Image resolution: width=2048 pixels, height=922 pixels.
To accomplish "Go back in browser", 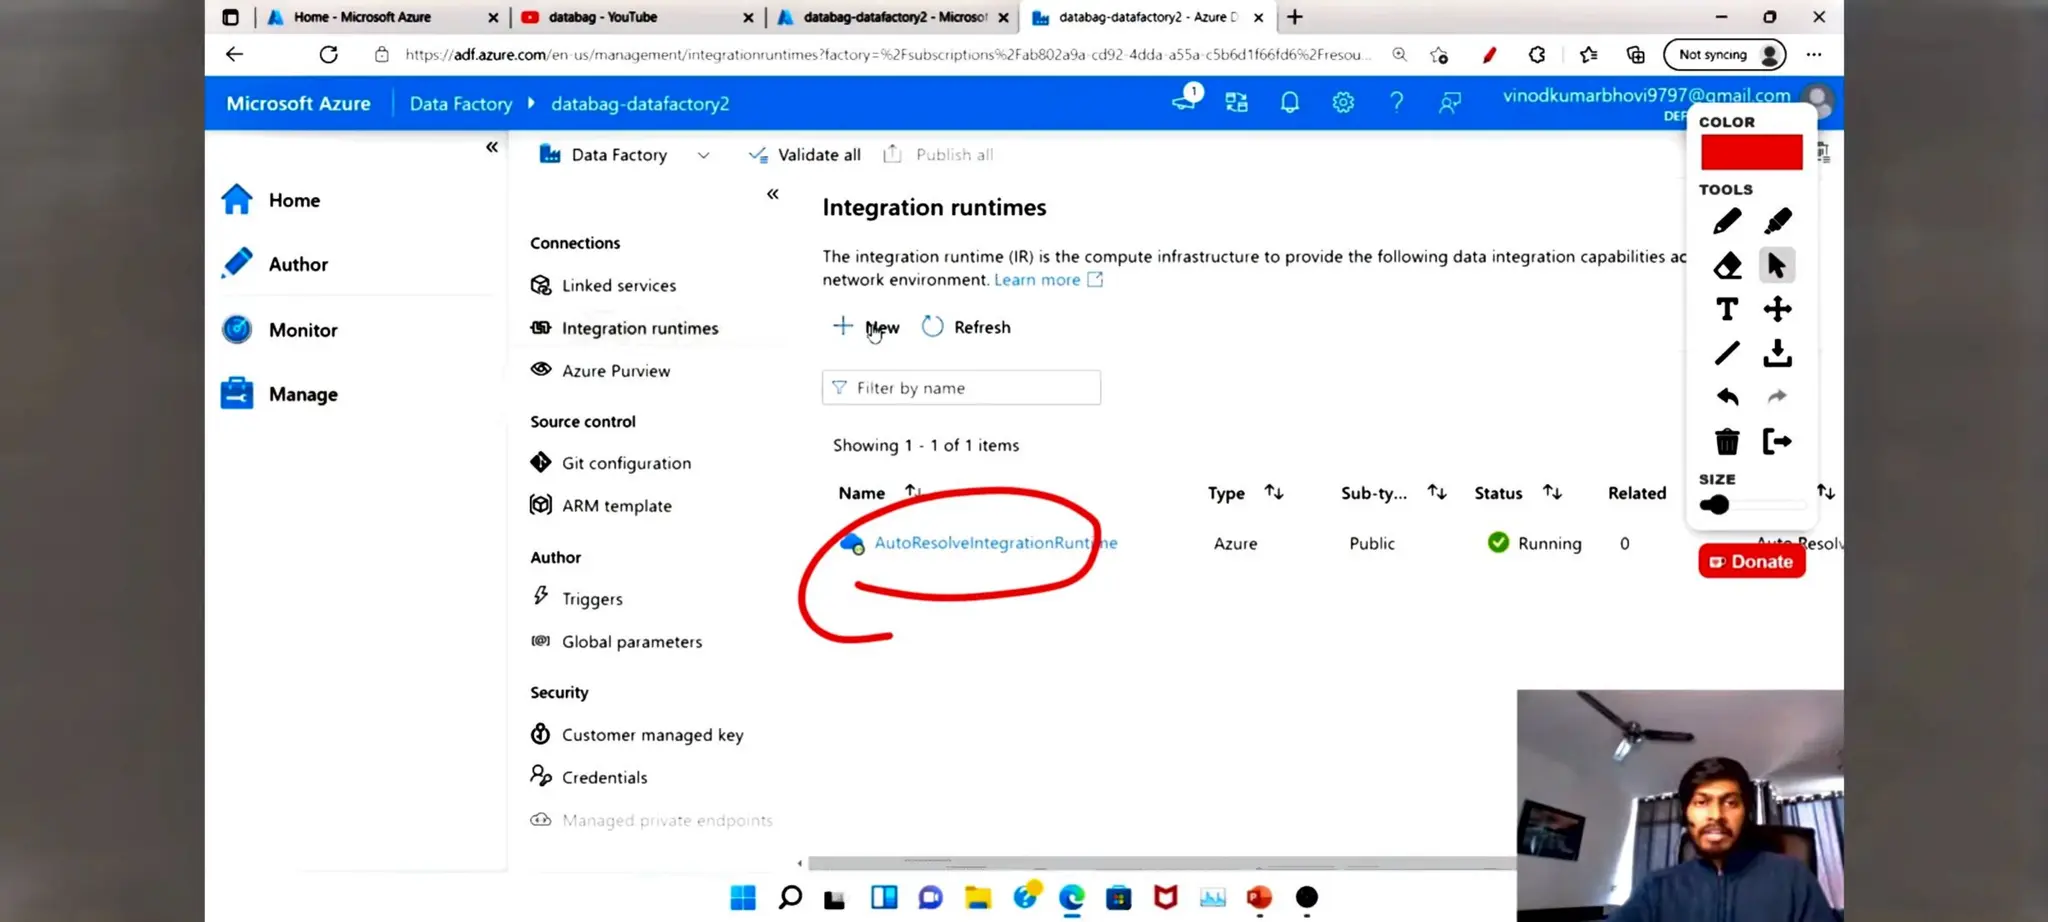I will pyautogui.click(x=234, y=54).
